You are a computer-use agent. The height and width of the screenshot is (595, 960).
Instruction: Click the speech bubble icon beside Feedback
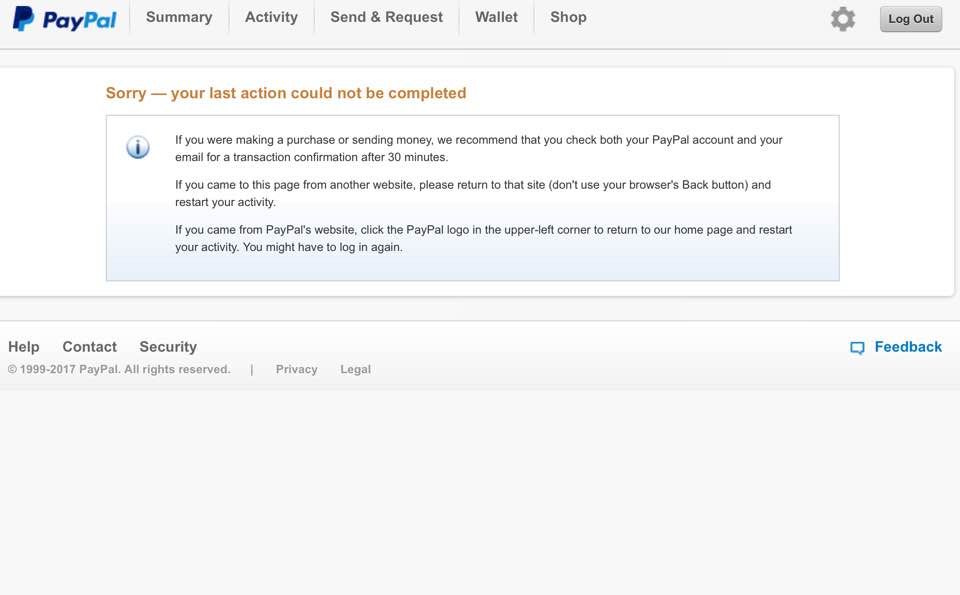(x=857, y=348)
